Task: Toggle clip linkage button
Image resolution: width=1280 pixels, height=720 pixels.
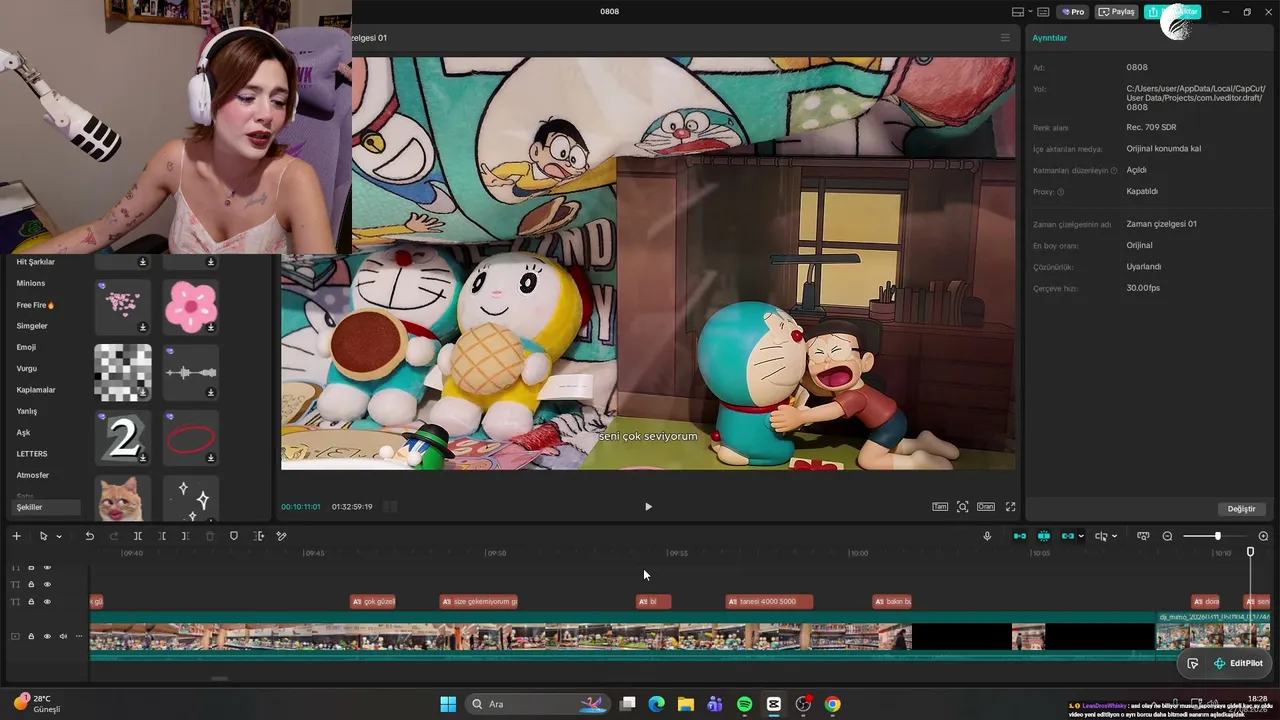Action: click(x=1067, y=536)
